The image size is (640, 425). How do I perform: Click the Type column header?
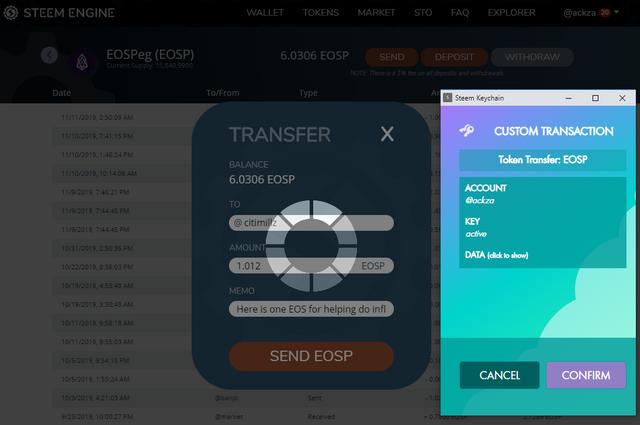(308, 93)
